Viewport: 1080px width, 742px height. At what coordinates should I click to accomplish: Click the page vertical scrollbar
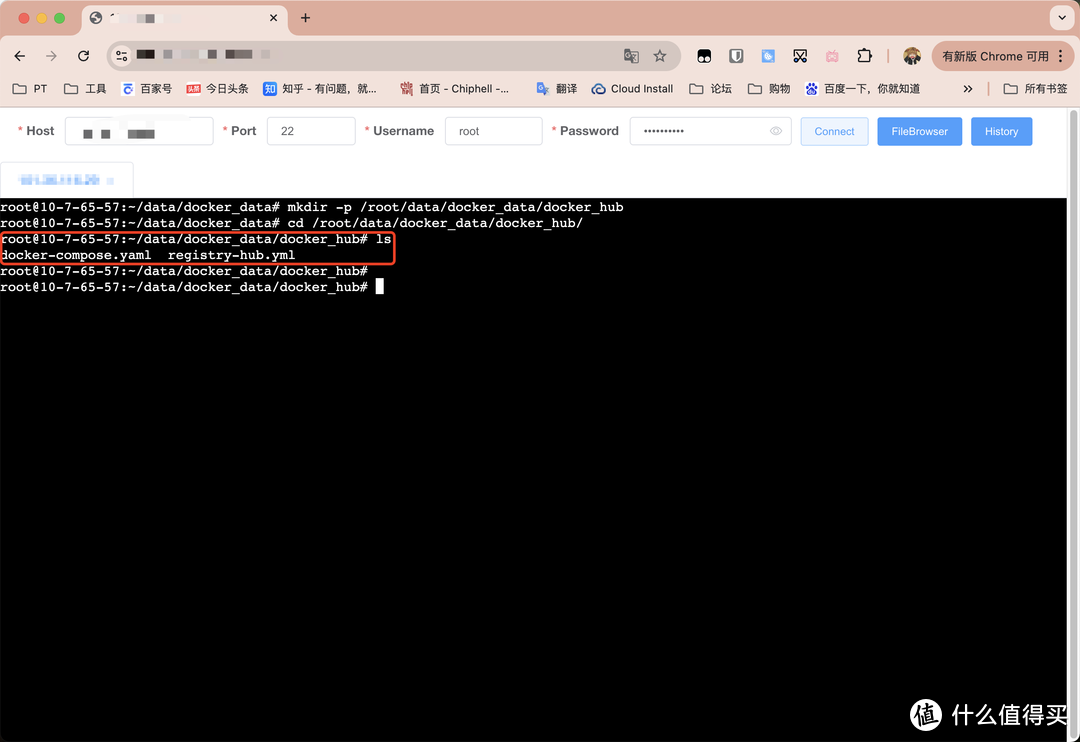(x=1073, y=424)
